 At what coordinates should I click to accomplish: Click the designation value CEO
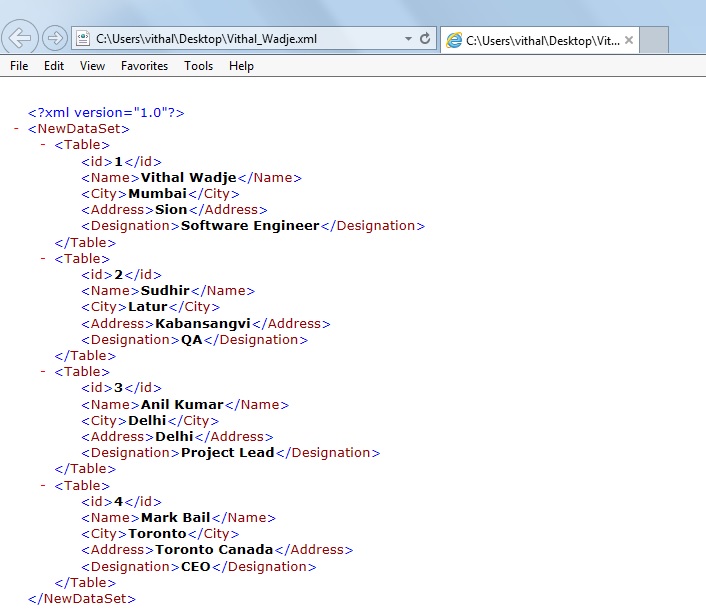click(x=195, y=567)
